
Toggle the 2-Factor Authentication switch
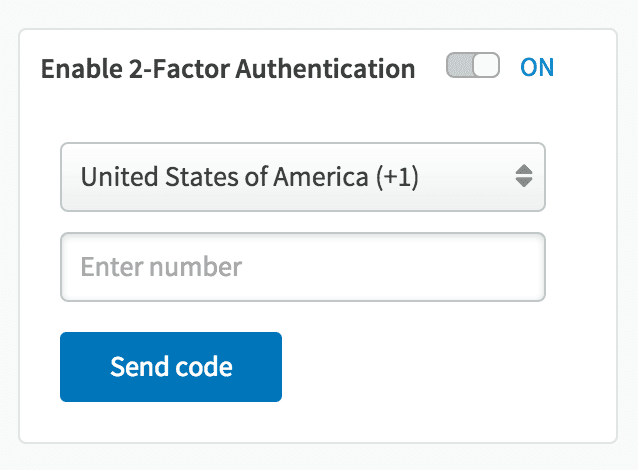click(472, 68)
